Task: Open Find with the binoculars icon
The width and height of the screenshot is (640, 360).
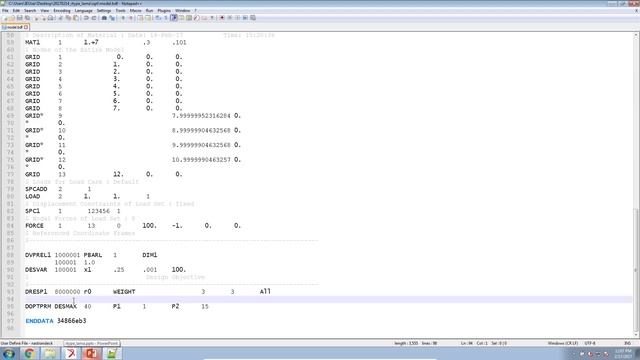Action: click(104, 18)
